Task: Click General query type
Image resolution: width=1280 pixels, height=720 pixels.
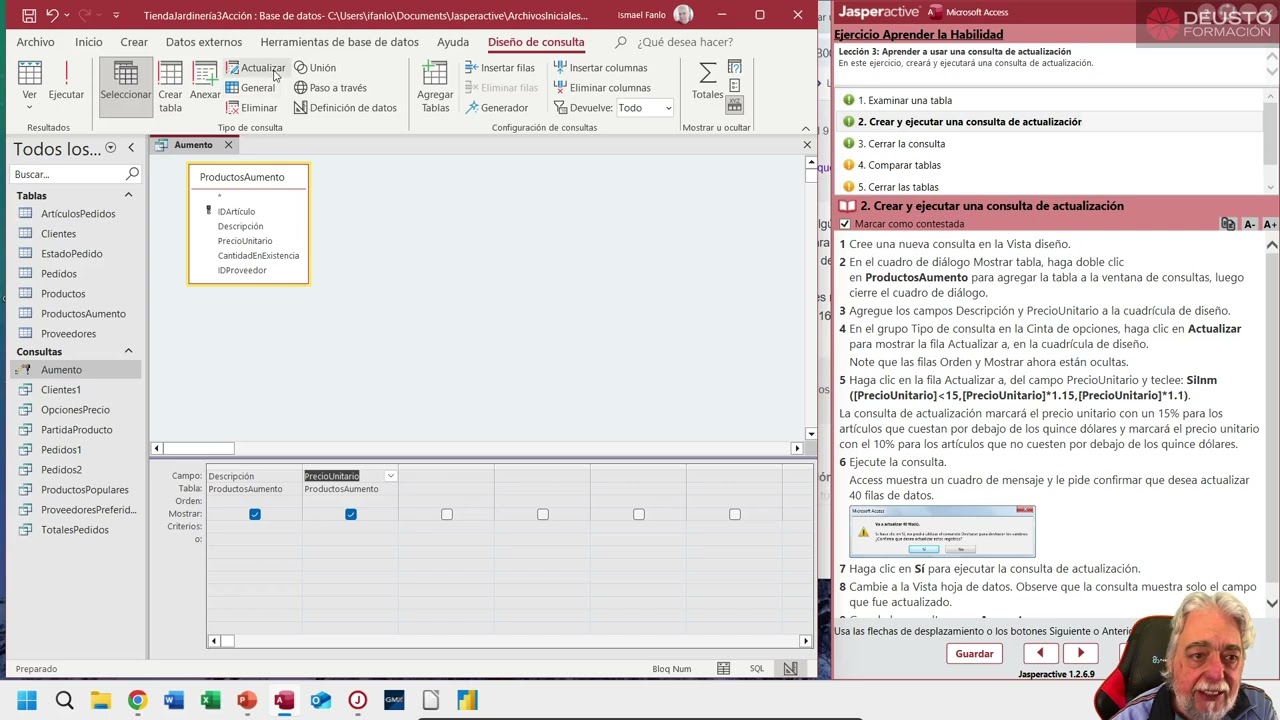Action: (250, 88)
